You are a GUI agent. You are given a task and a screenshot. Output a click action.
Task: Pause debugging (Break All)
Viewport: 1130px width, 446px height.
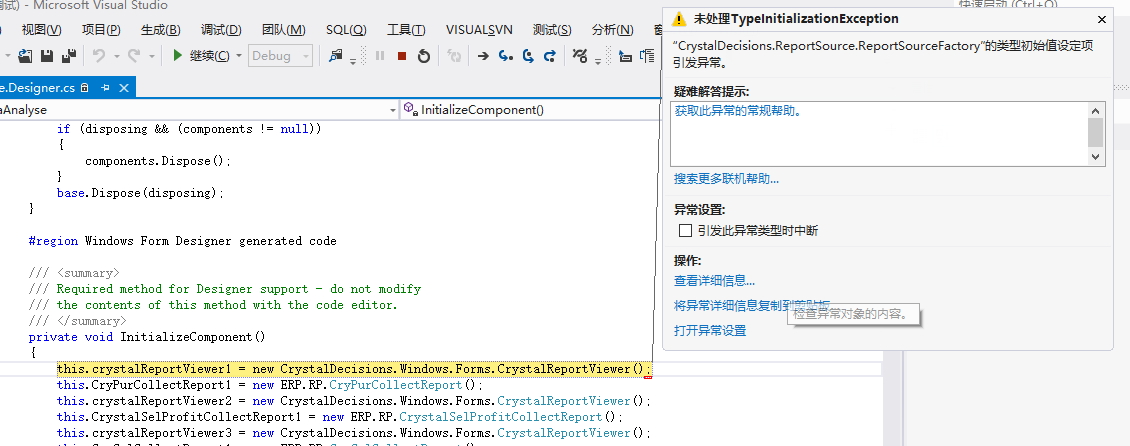[x=381, y=55]
